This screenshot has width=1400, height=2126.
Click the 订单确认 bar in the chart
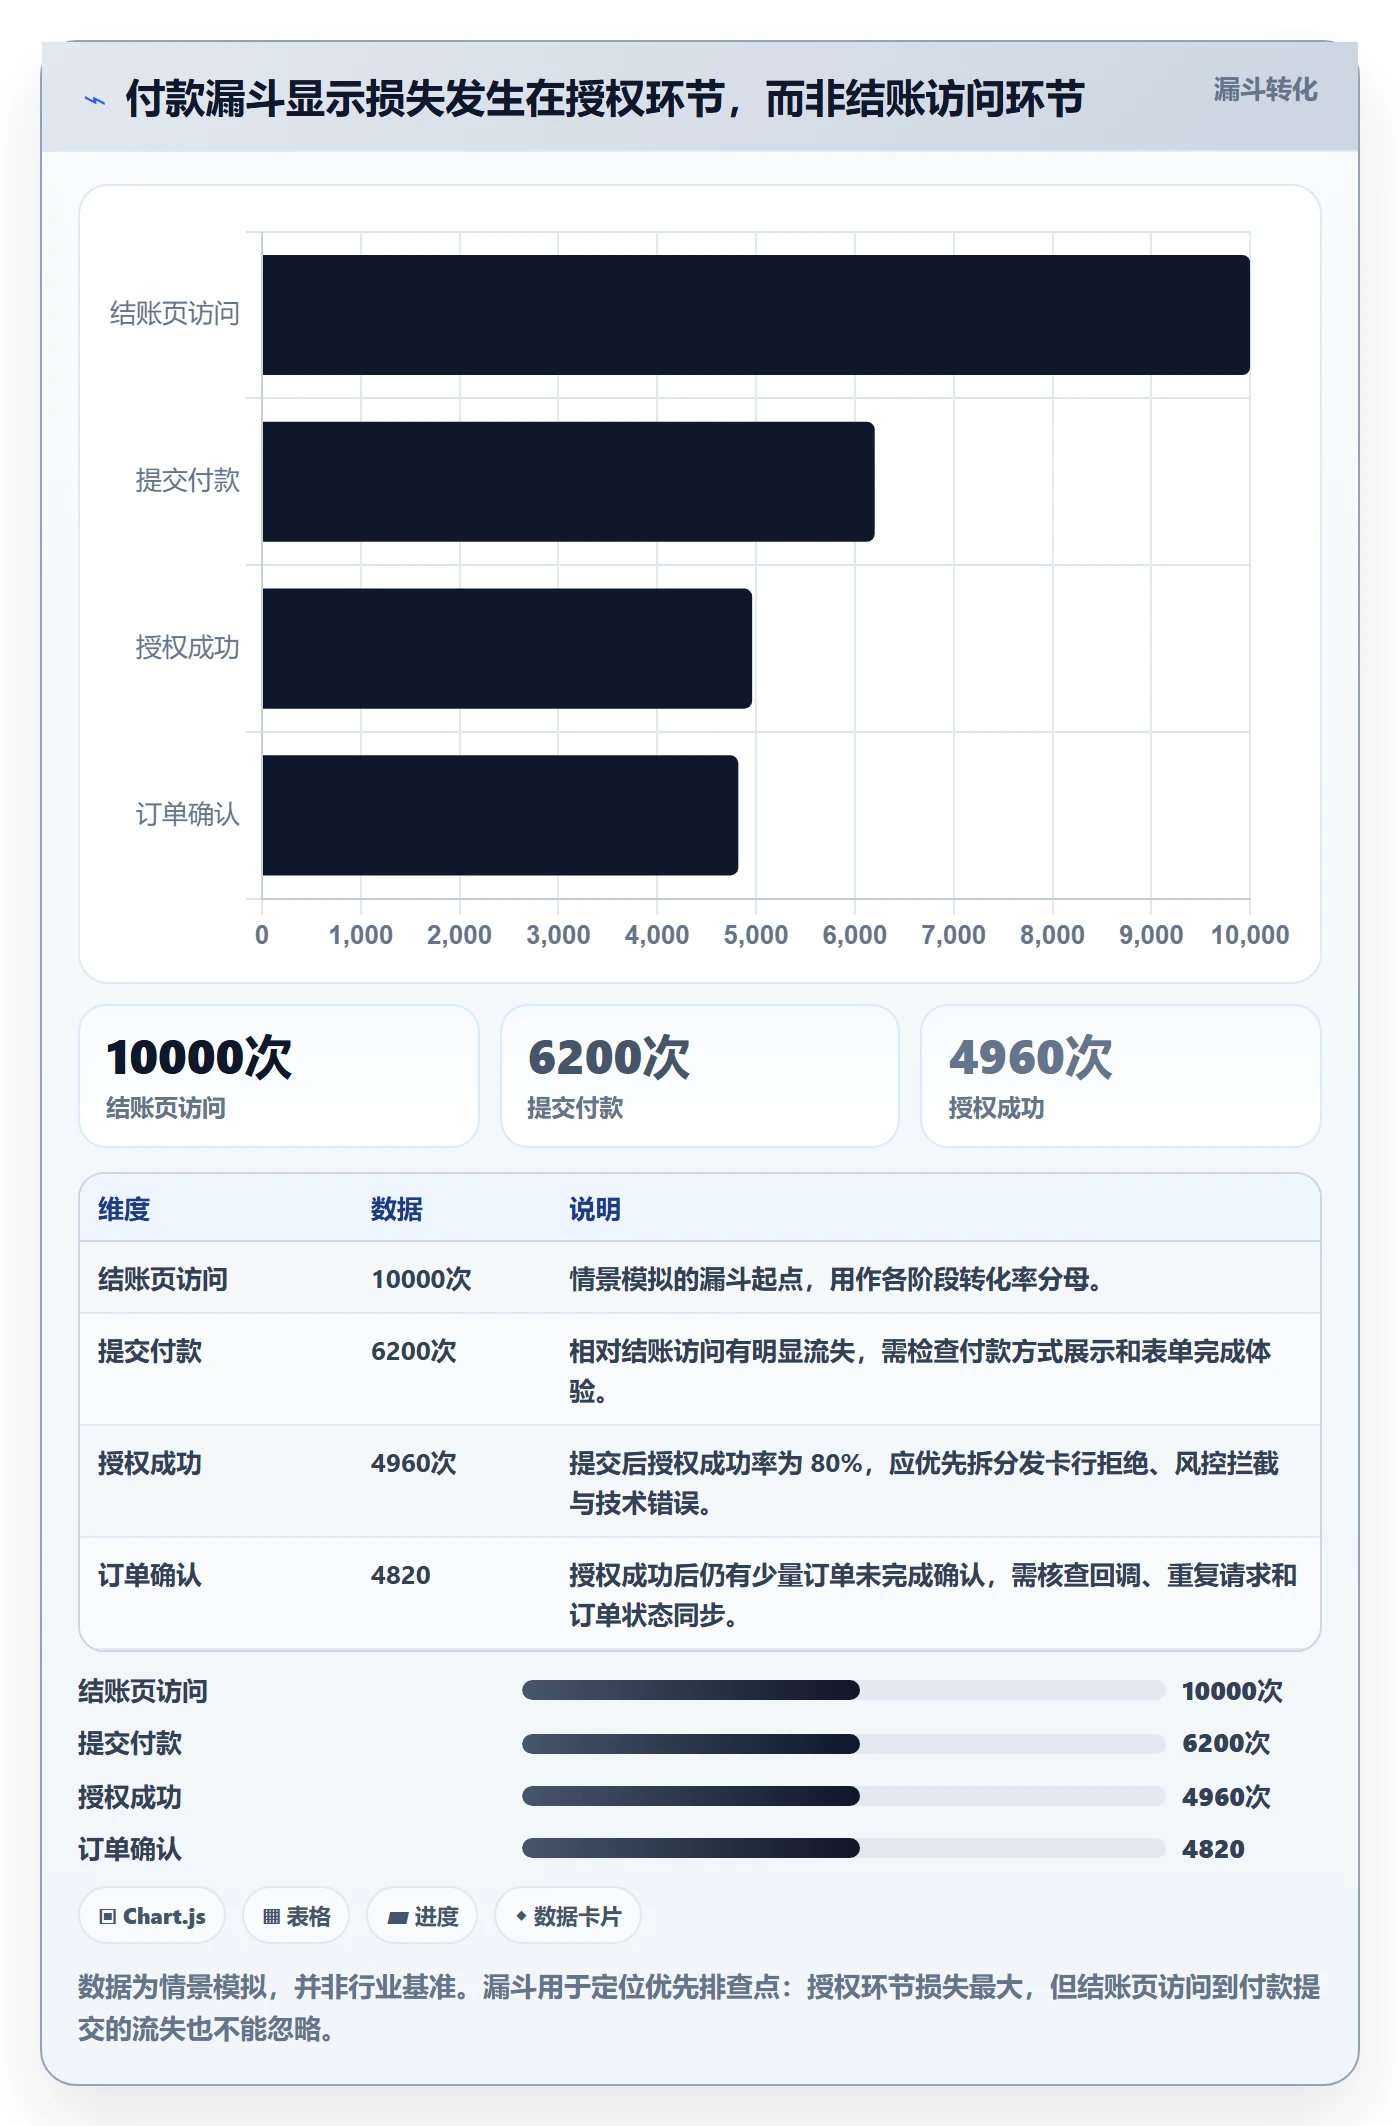(x=500, y=815)
